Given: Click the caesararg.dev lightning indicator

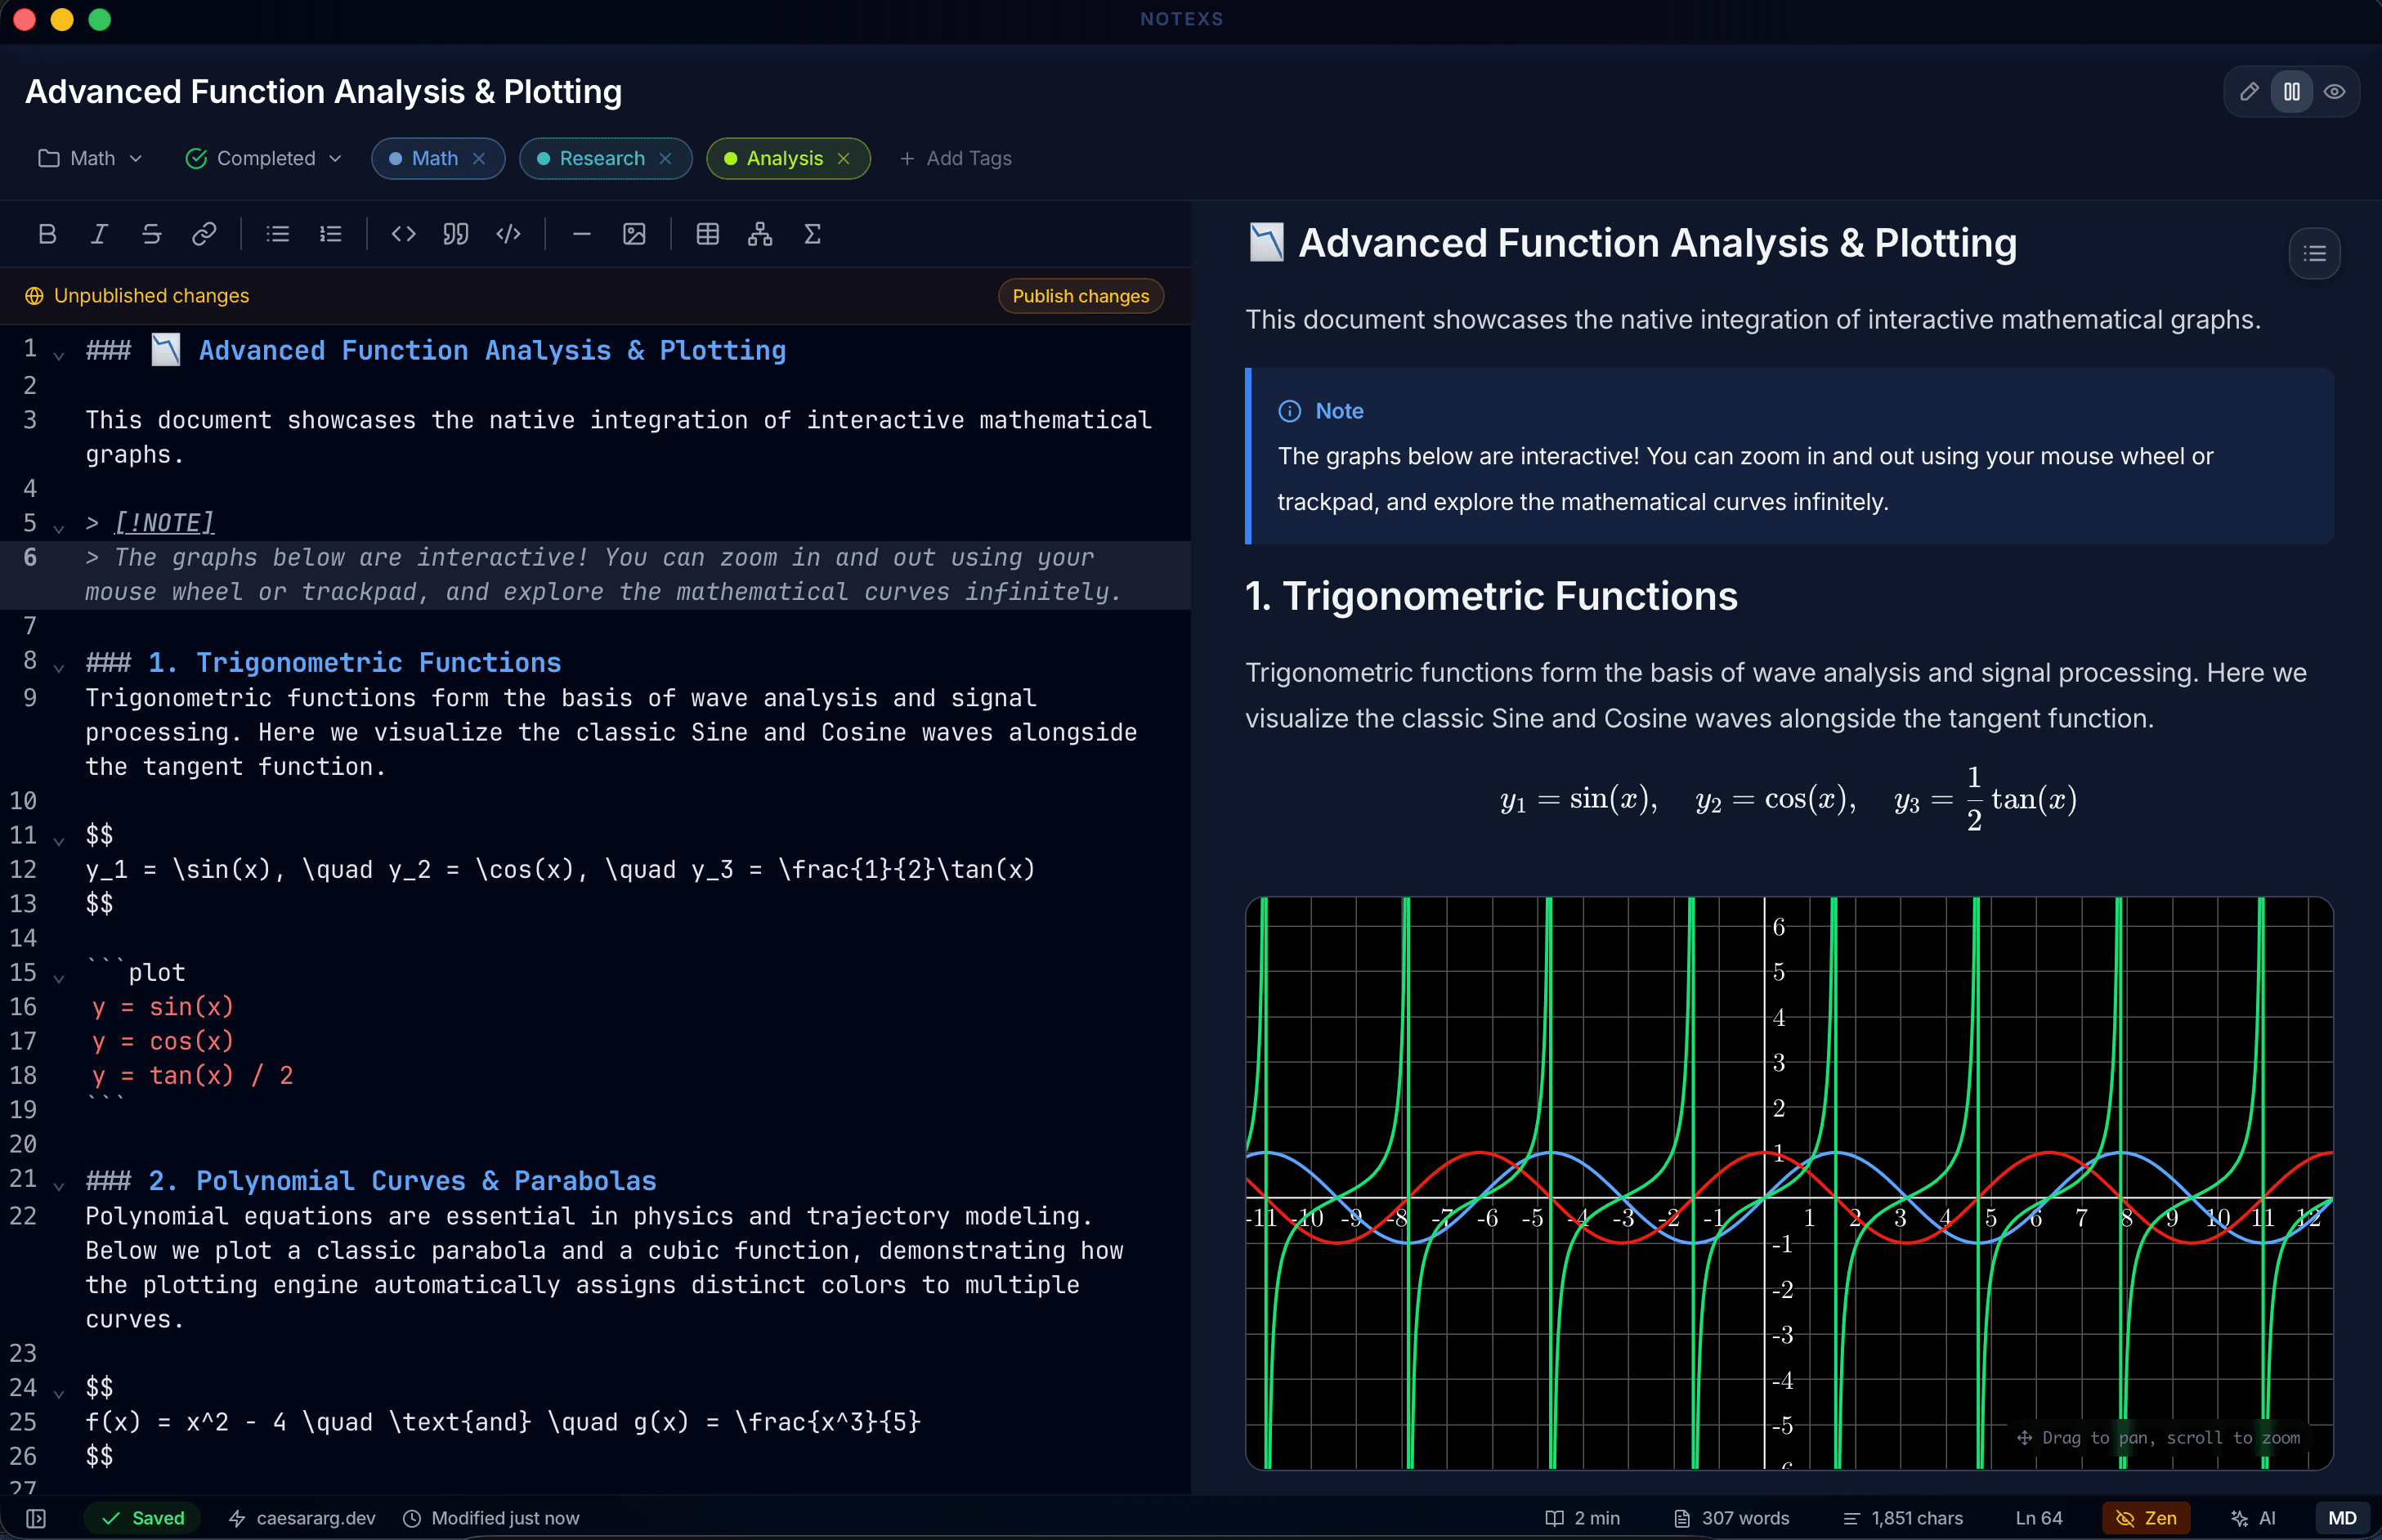Looking at the screenshot, I should (x=302, y=1518).
